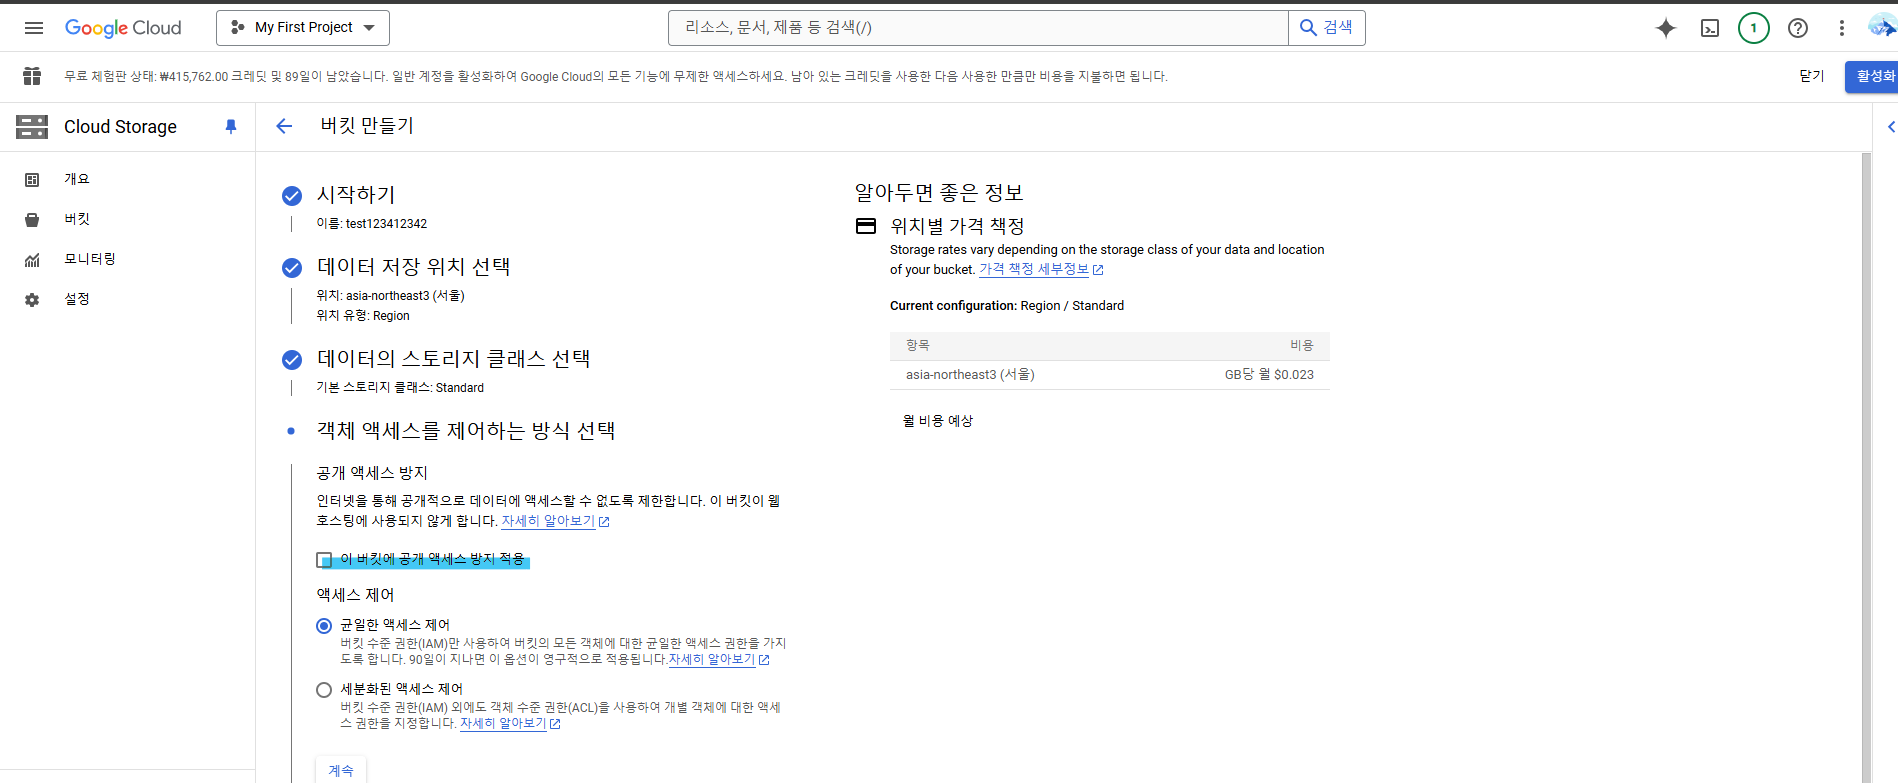Screen dimensions: 1898x783
Task: Click the 버킷 bucket sidebar icon
Action: tap(32, 220)
